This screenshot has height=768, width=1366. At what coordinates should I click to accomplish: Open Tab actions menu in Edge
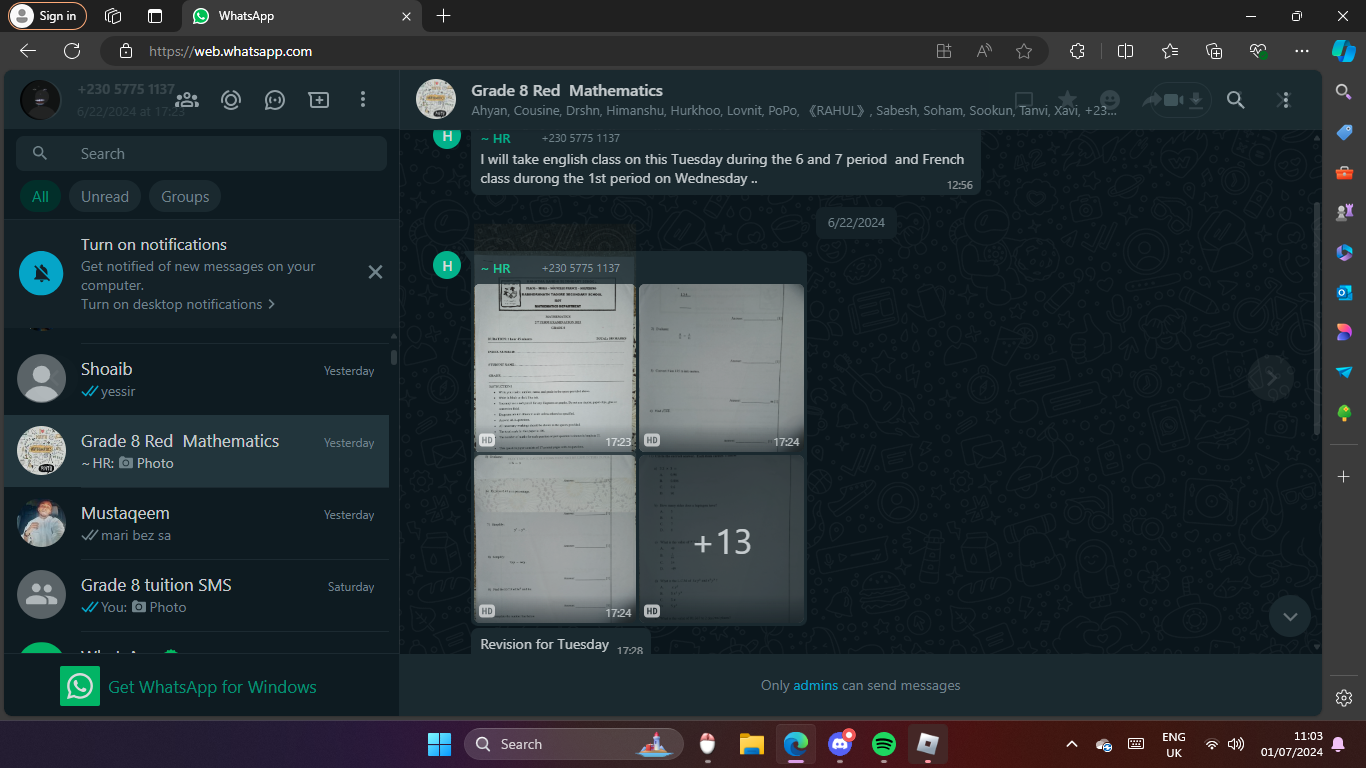pos(154,16)
